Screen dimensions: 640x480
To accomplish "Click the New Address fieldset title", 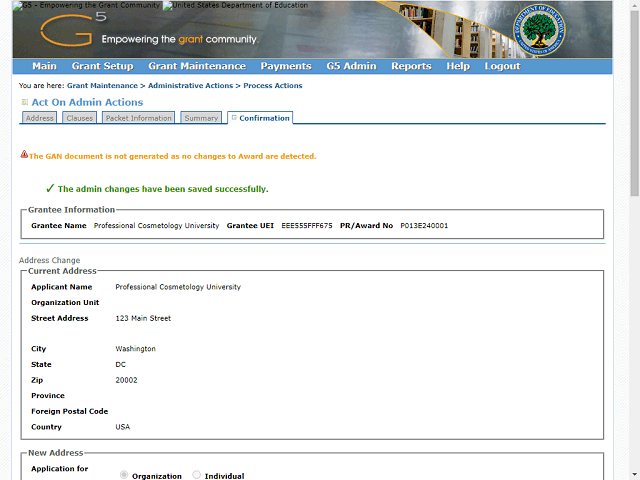I will click(x=56, y=453).
